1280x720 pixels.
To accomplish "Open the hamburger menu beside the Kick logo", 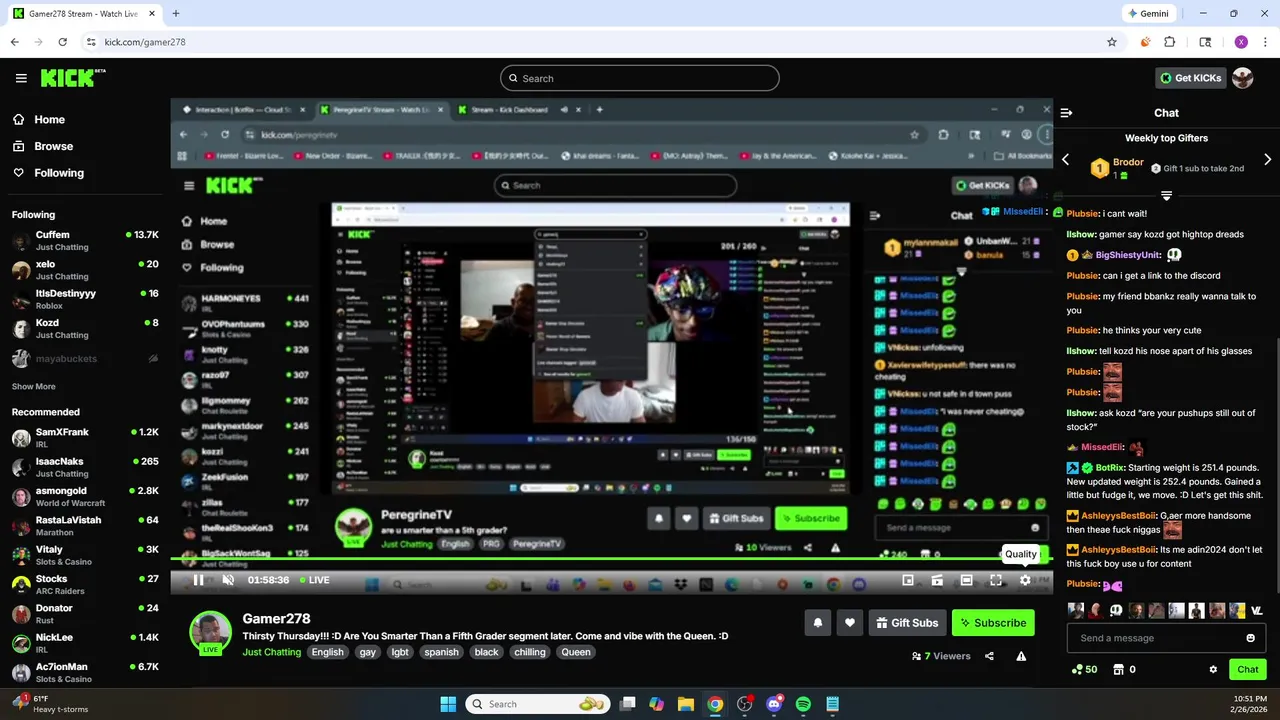I will [x=21, y=78].
